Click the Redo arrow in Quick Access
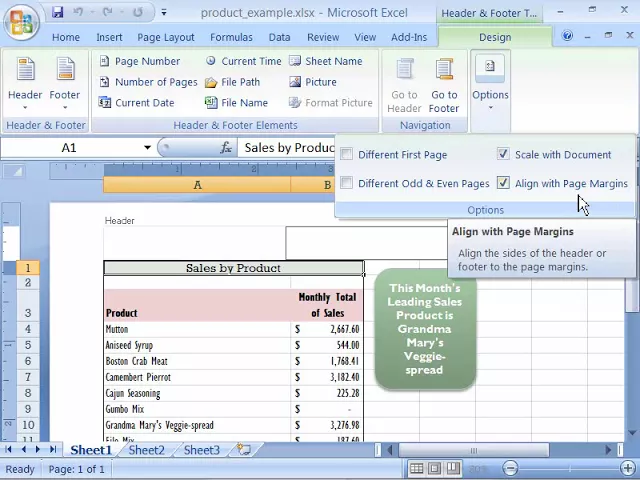The width and height of the screenshot is (640, 480). click(108, 12)
